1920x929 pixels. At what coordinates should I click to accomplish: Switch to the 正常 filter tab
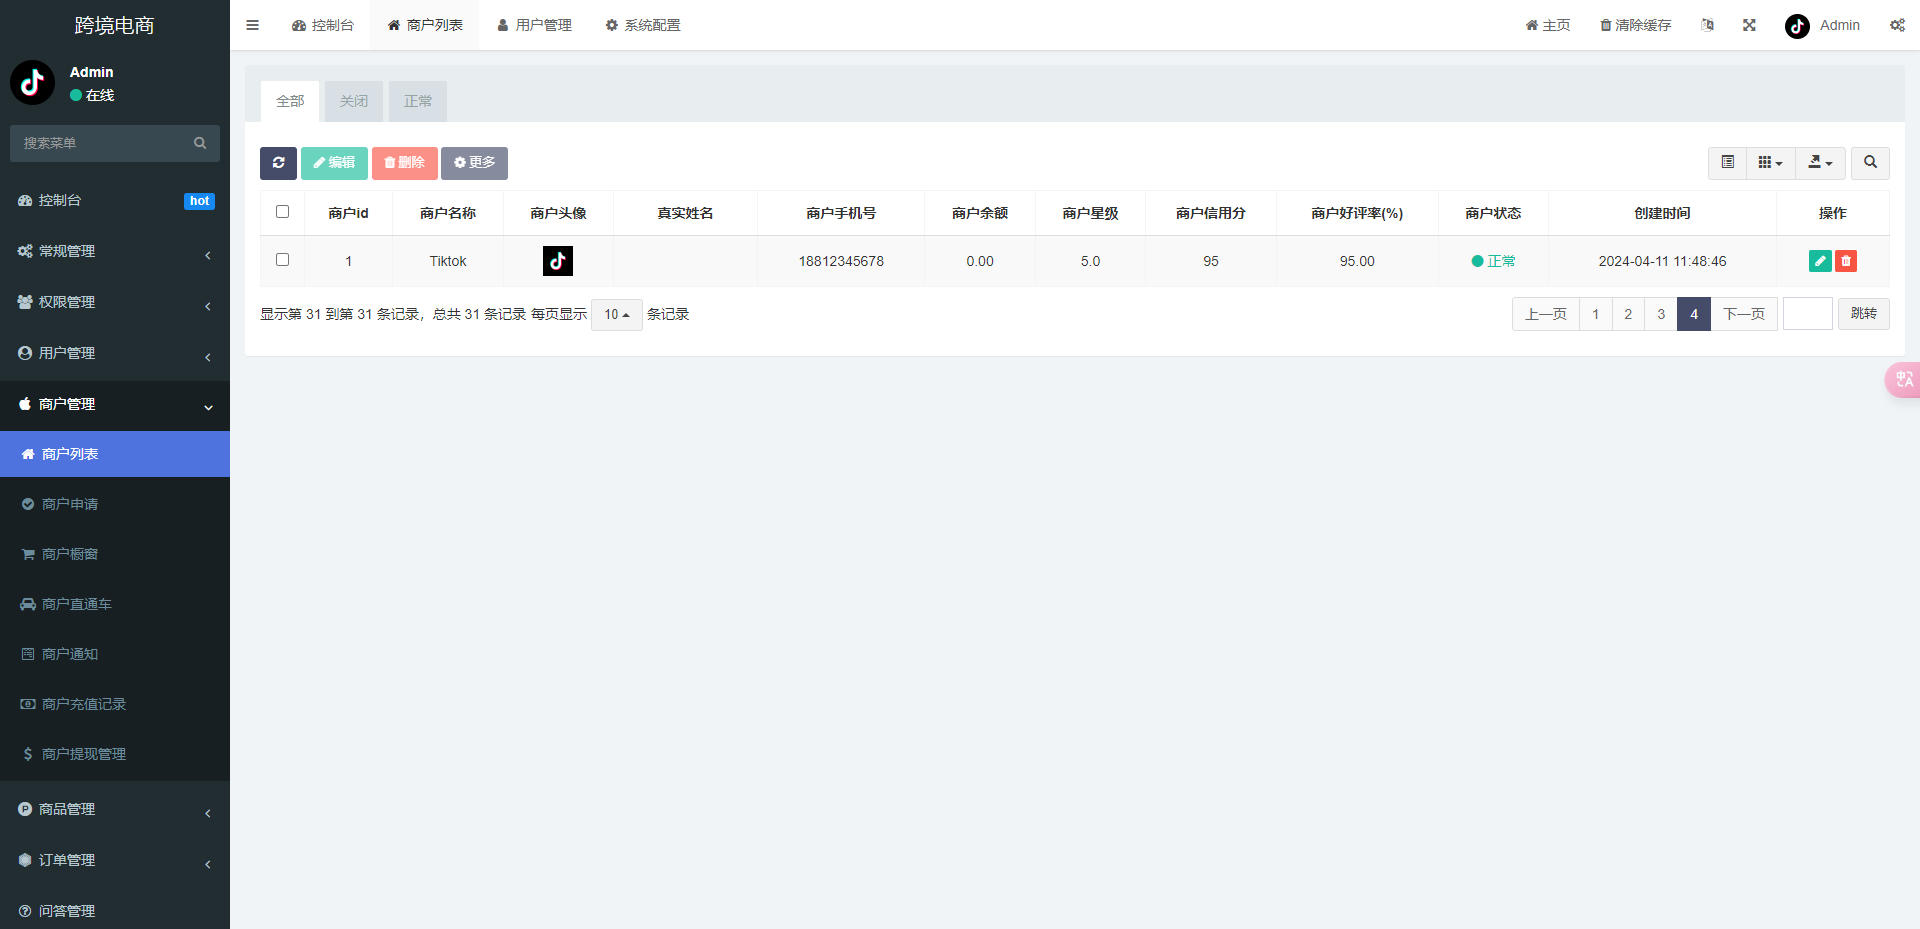click(x=418, y=101)
